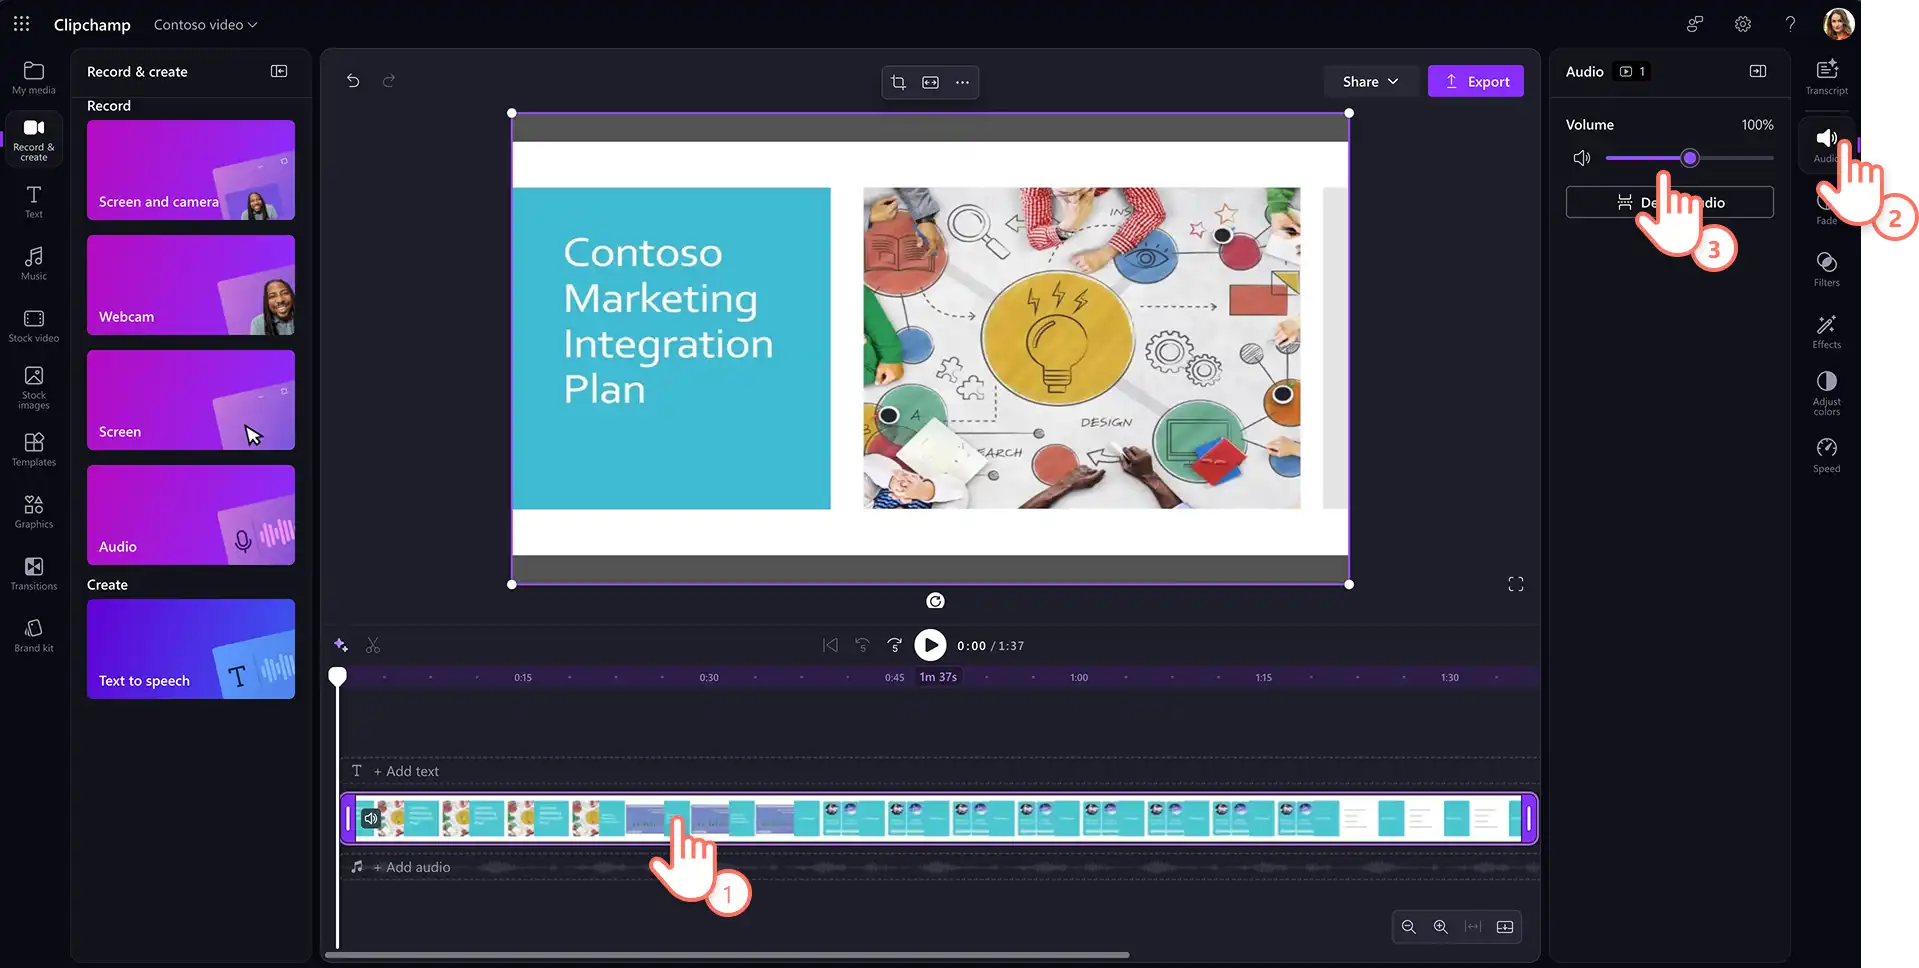This screenshot has width=1919, height=968.
Task: Open the settings gear
Action: point(1742,24)
